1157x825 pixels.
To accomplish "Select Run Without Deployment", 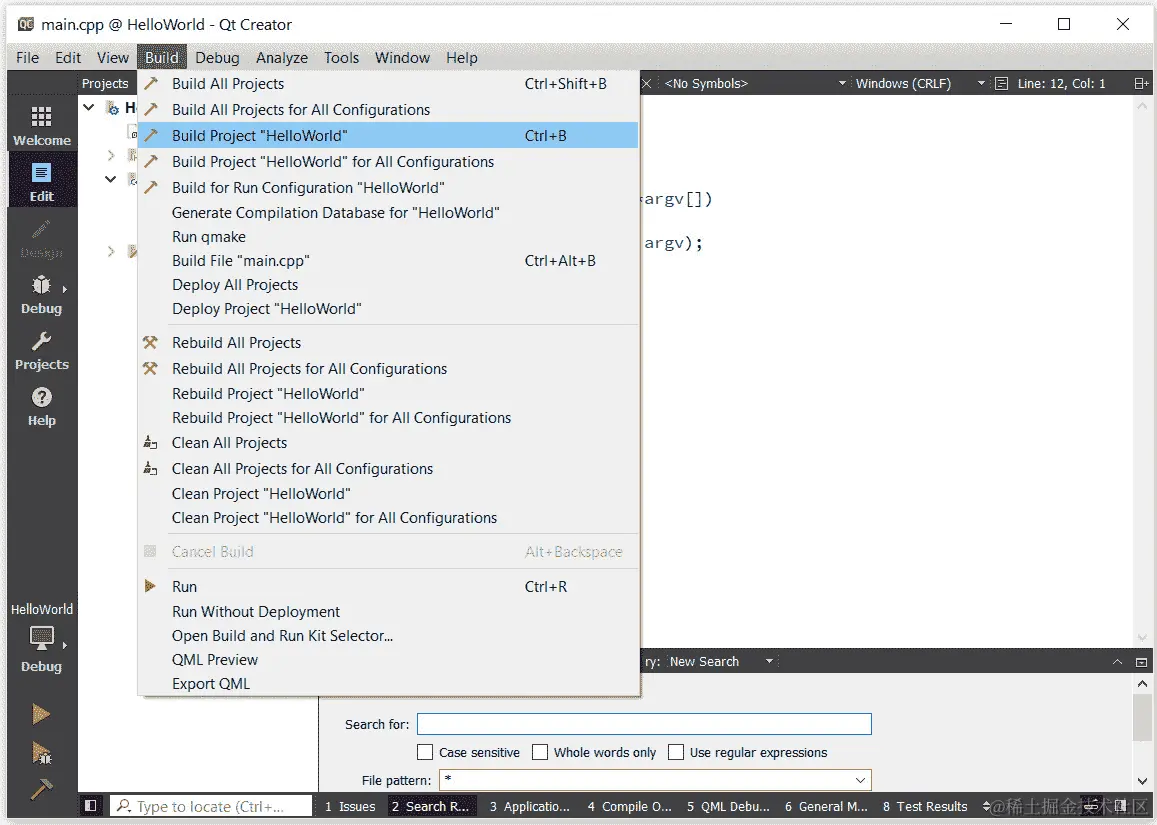I will tap(388, 612).
